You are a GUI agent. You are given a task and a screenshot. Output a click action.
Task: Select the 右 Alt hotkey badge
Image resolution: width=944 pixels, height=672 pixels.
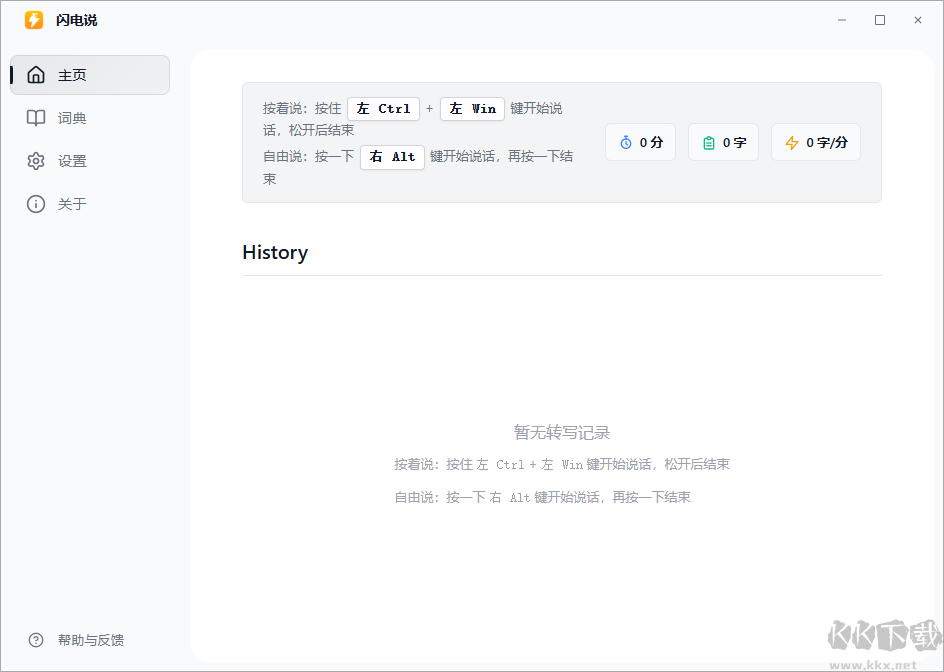pos(392,157)
